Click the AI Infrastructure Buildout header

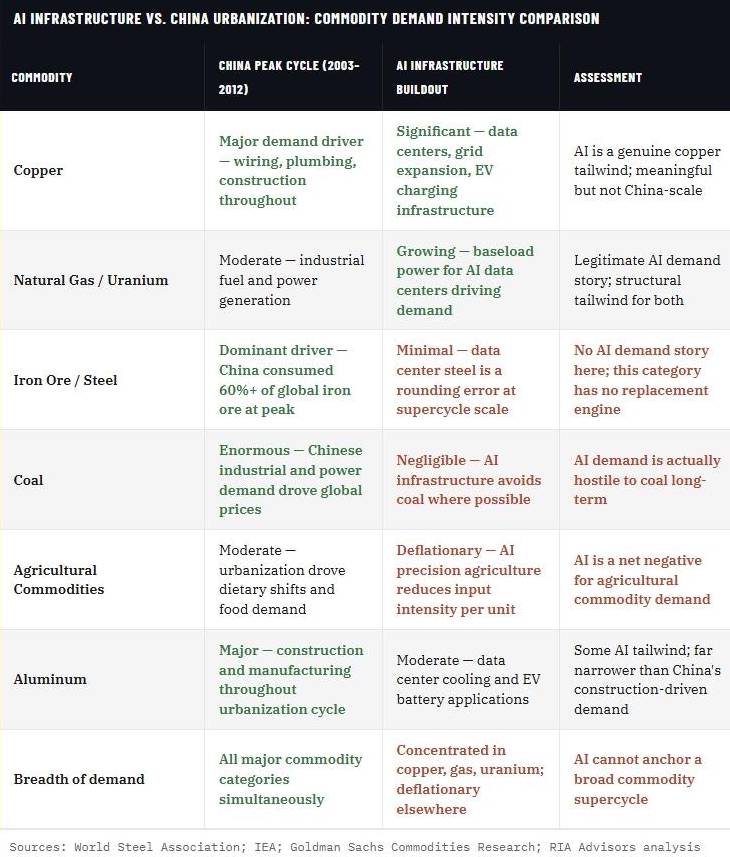[450, 77]
